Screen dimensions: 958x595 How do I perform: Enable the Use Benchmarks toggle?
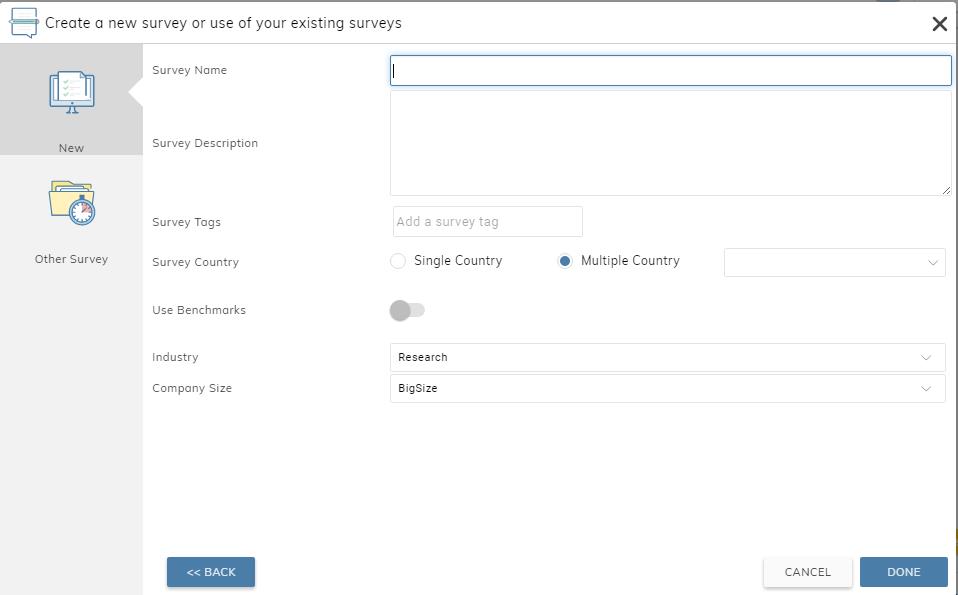point(407,311)
